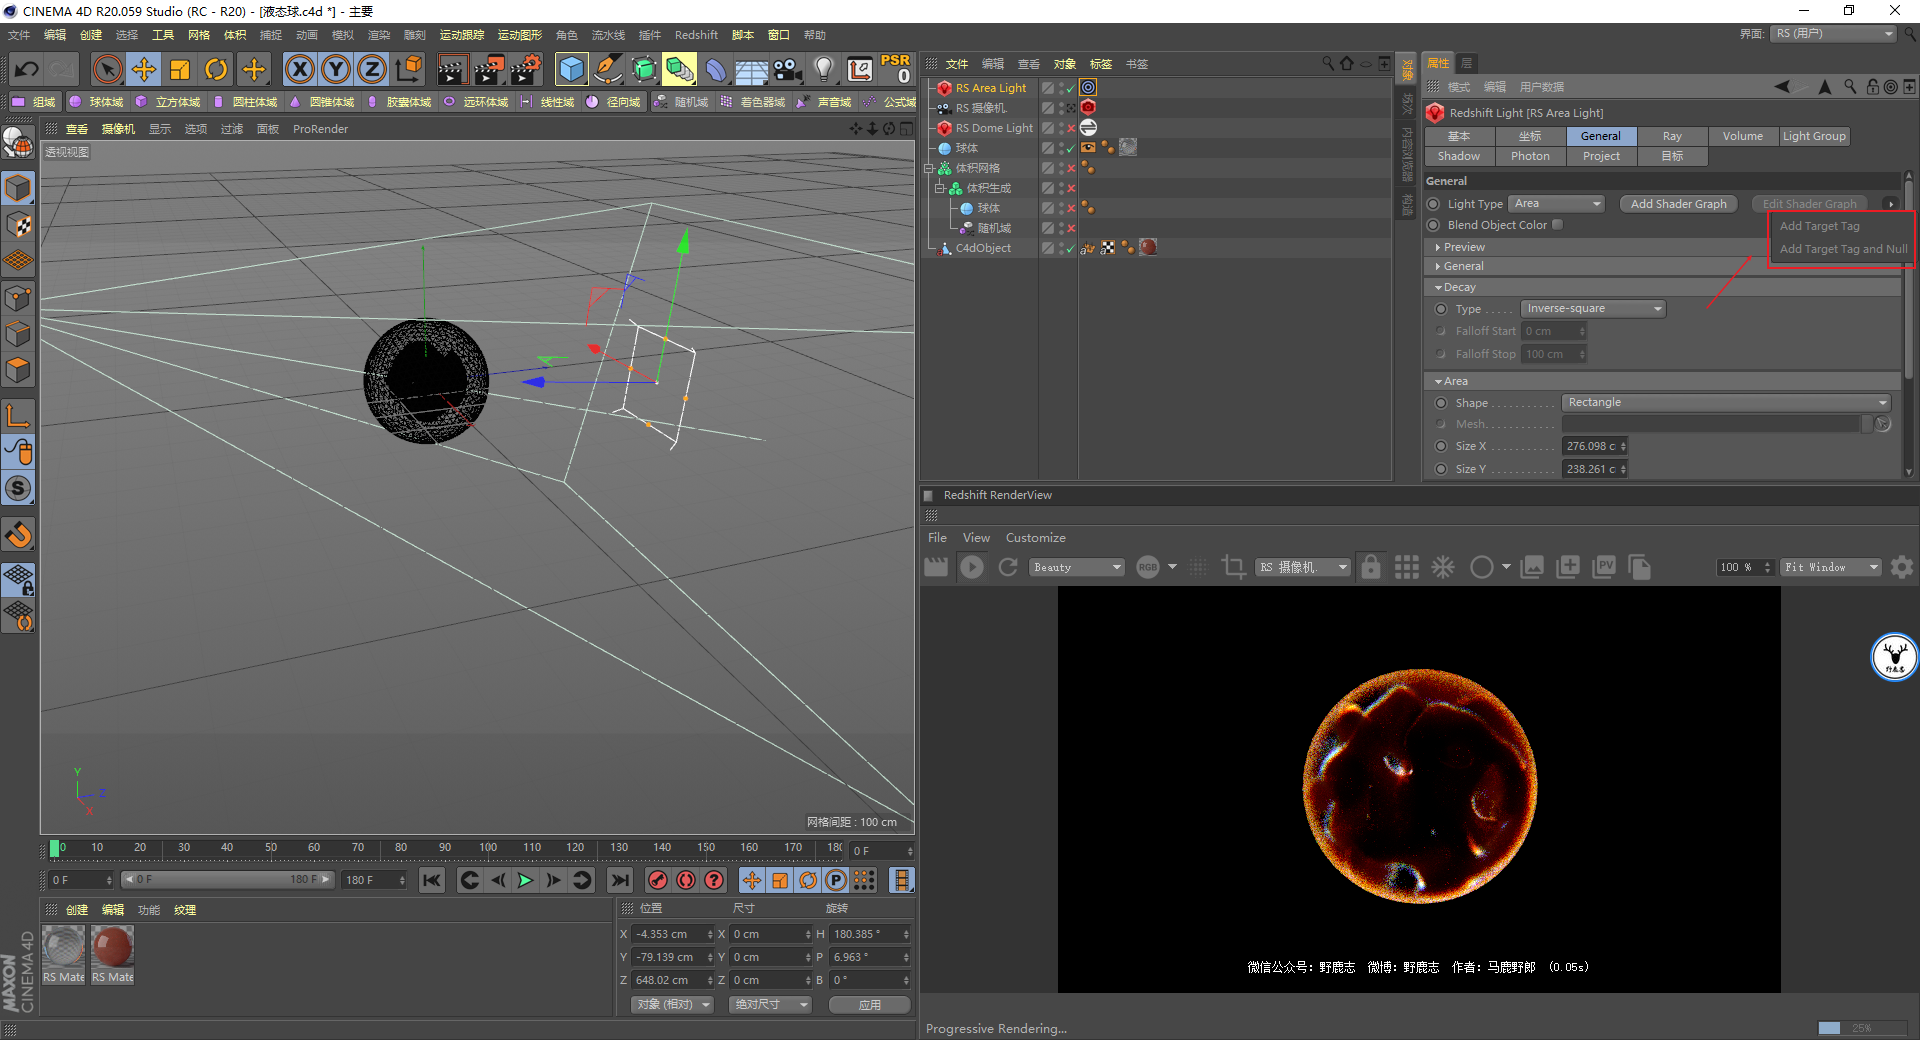Click RenderView refresh icon
The height and width of the screenshot is (1040, 1920).
coord(1008,567)
